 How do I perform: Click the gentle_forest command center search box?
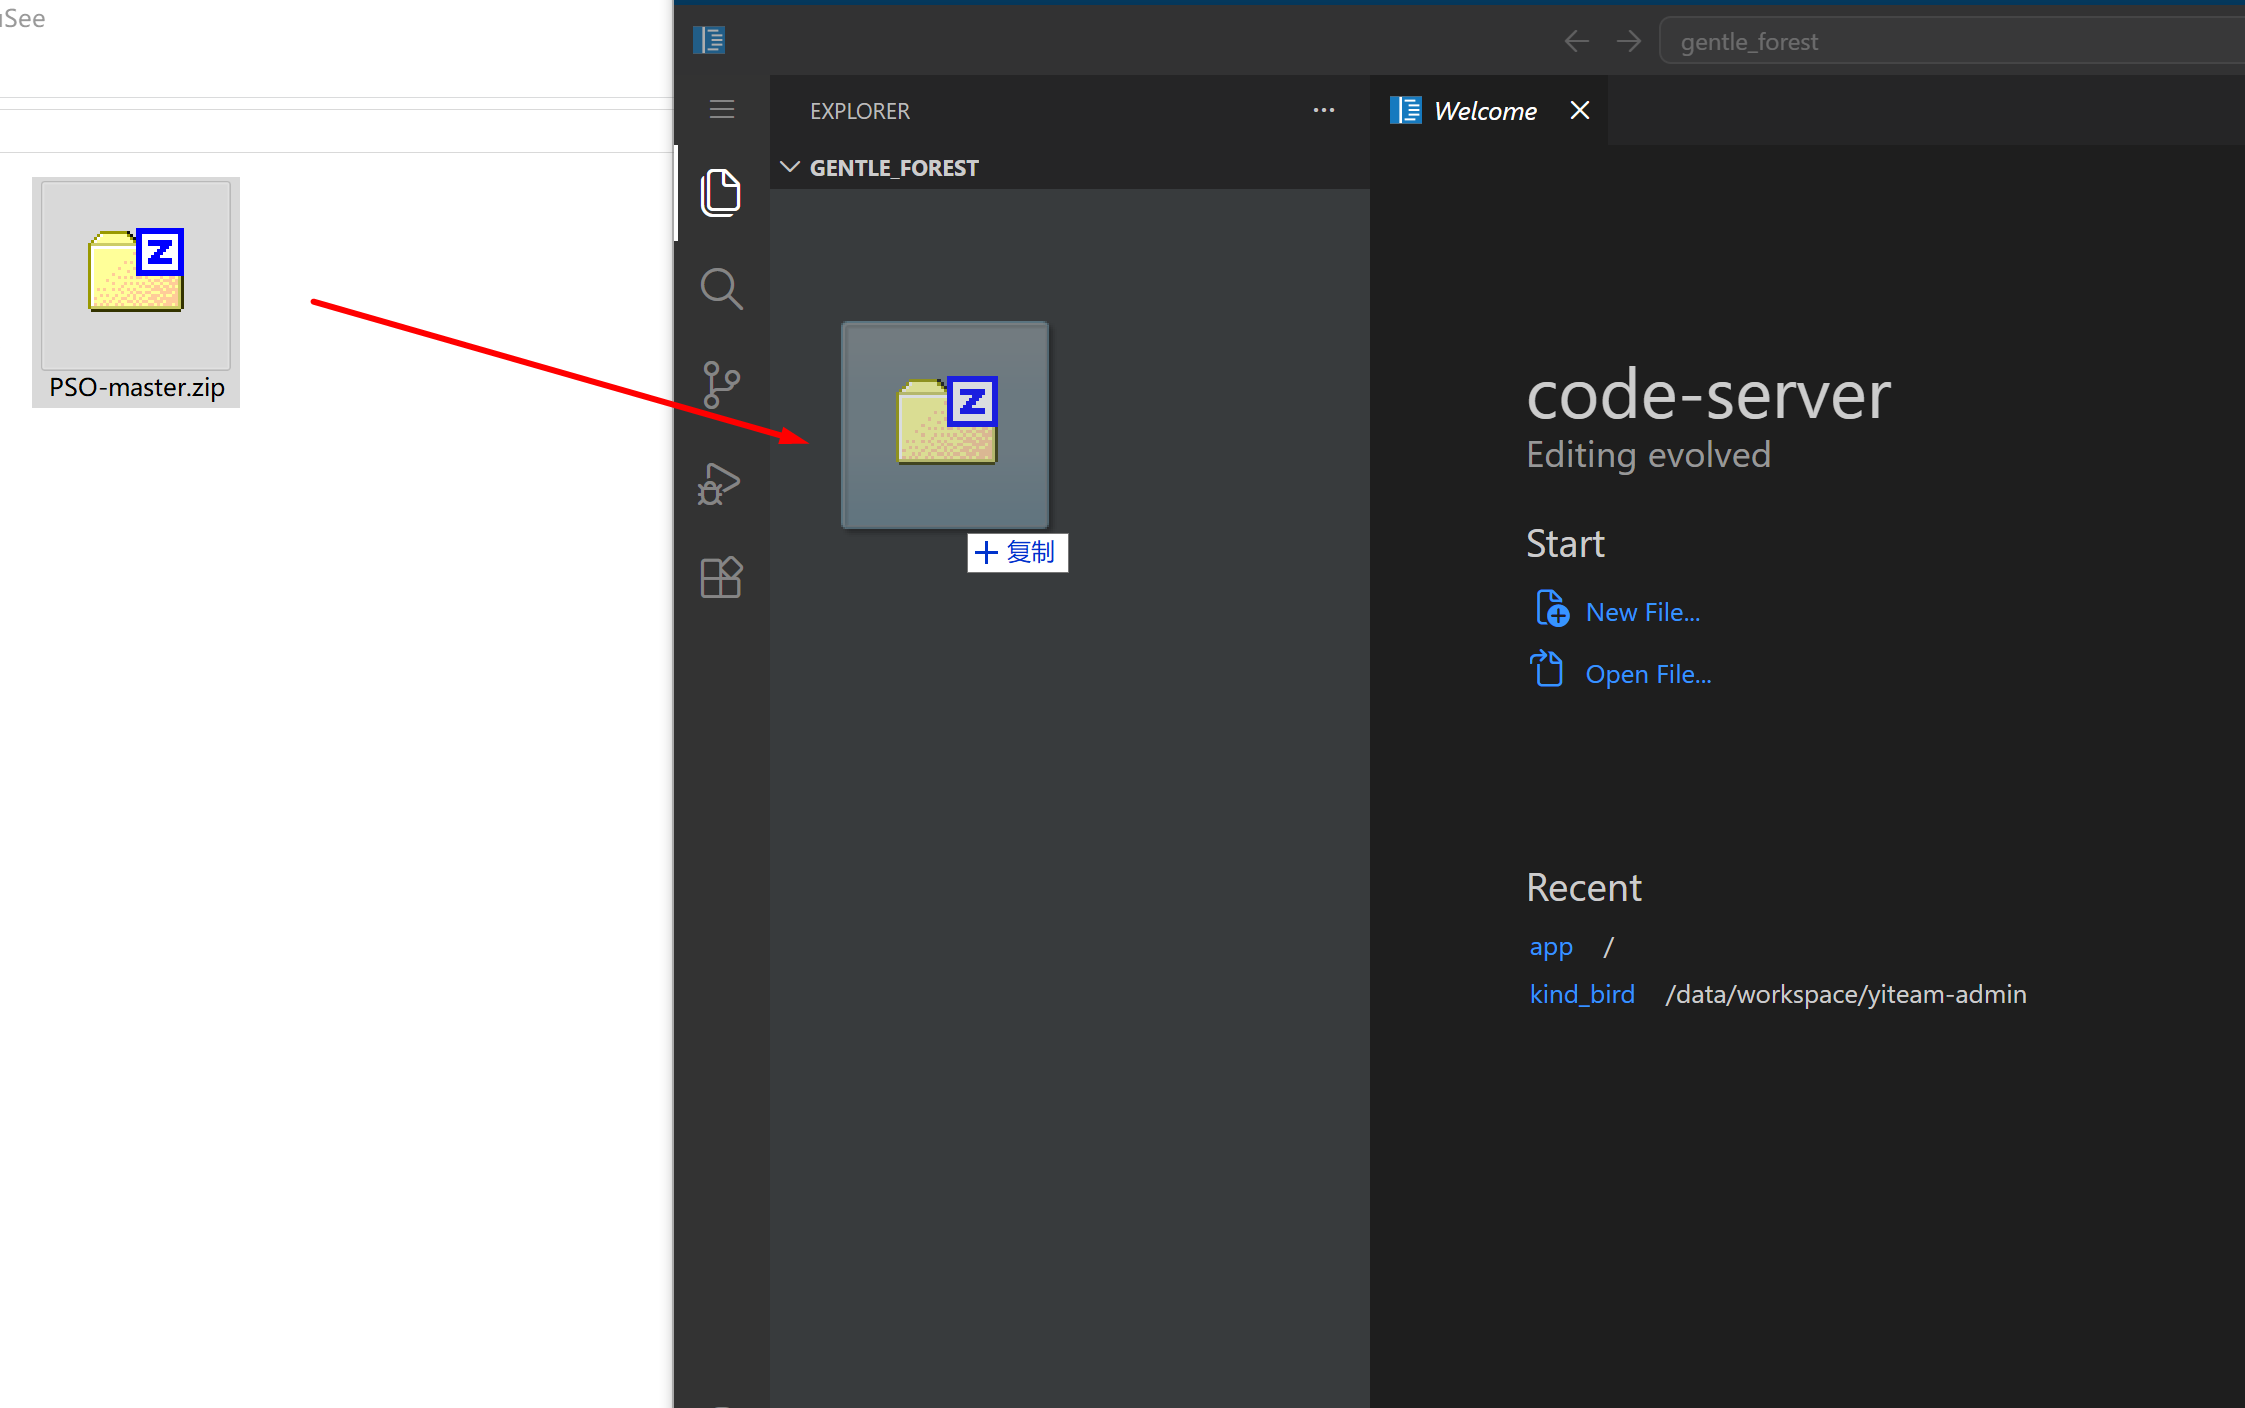pos(1952,42)
